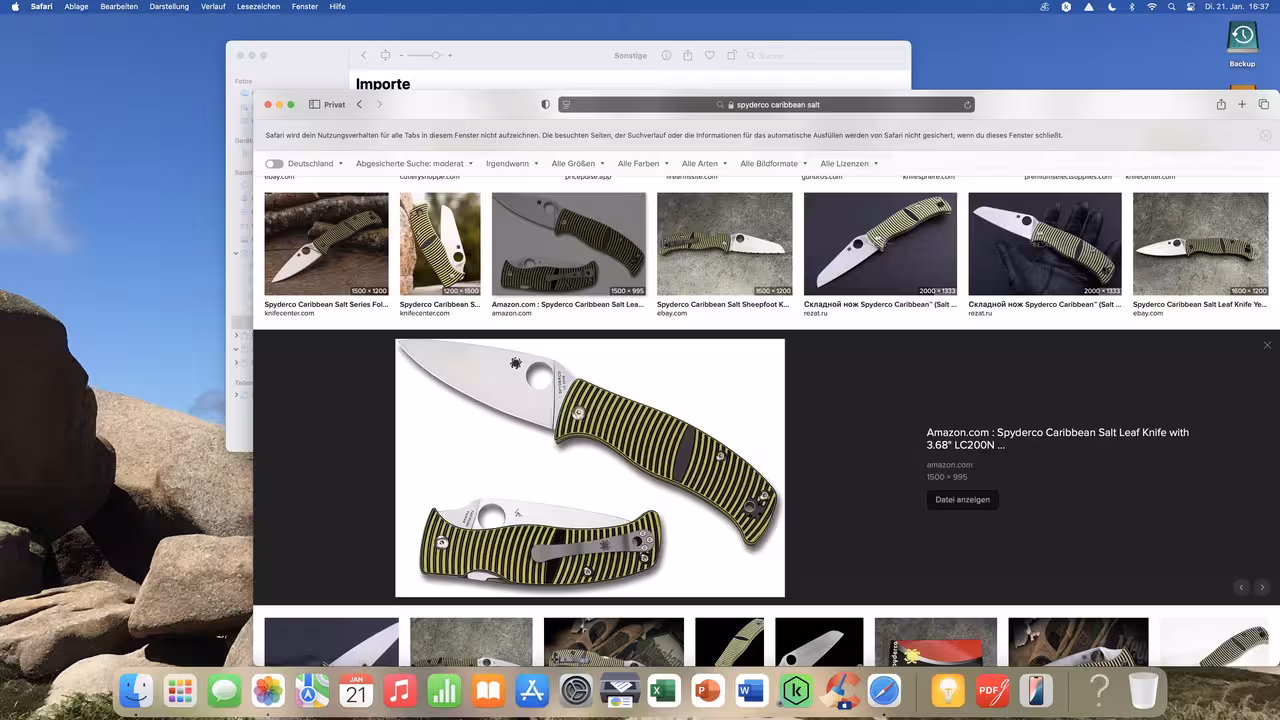Image resolution: width=1280 pixels, height=720 pixels.
Task: Open Books from the Dock
Action: point(488,691)
